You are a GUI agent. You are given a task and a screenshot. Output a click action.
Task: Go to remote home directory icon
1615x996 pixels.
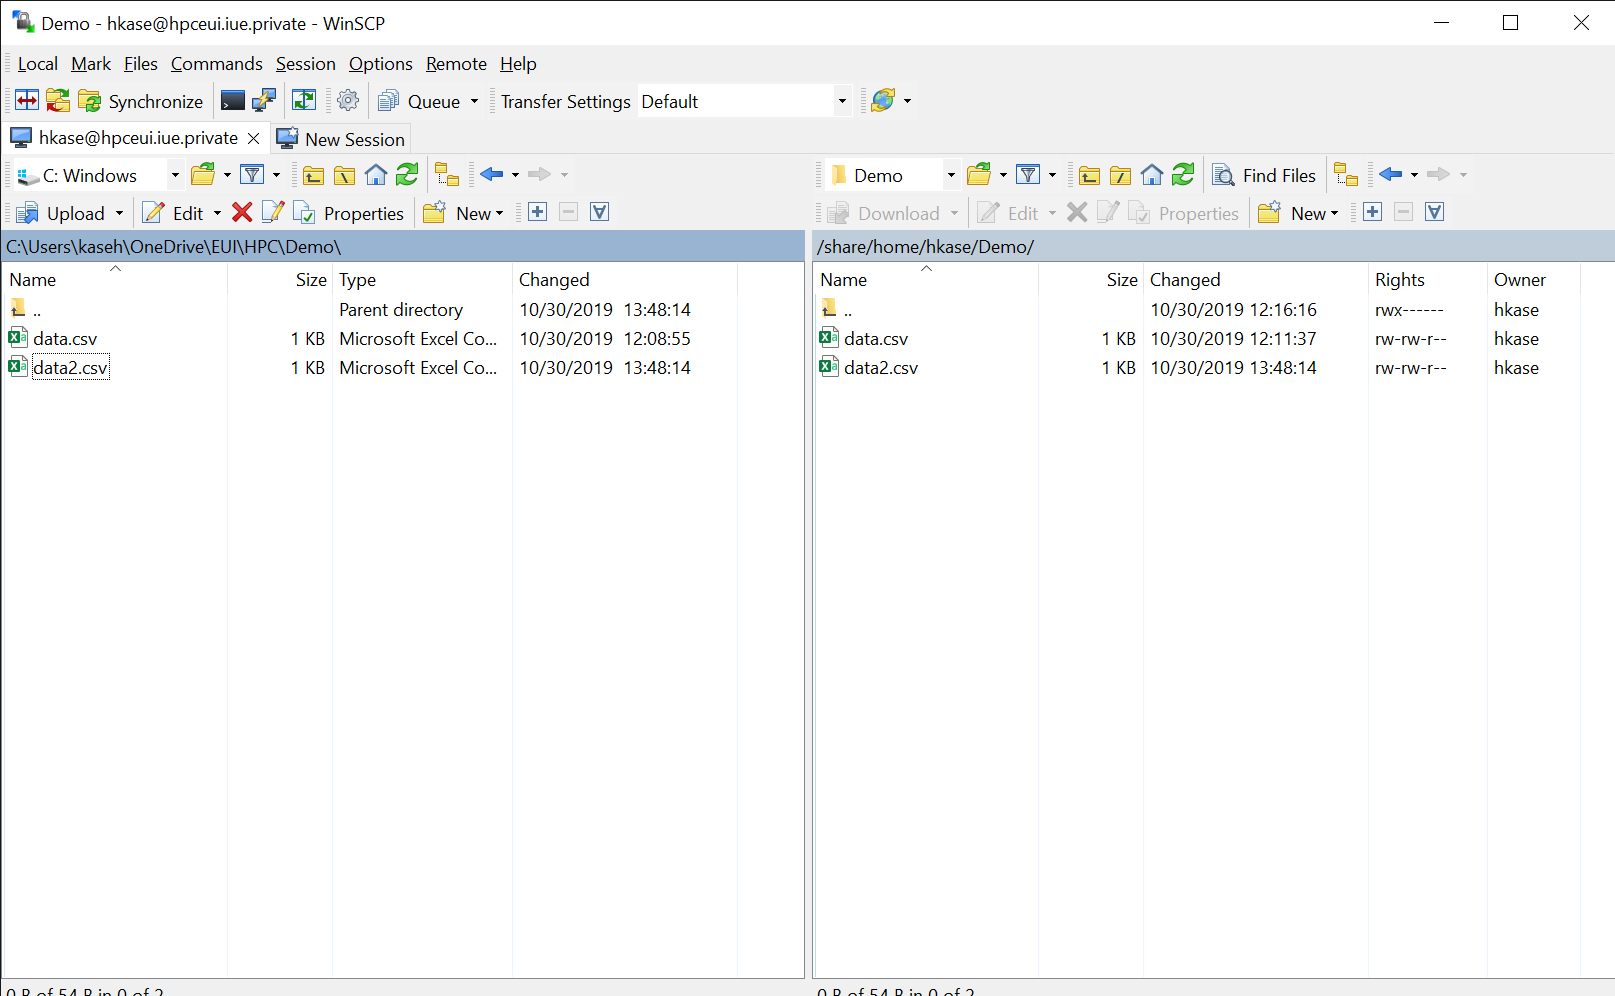pyautogui.click(x=1152, y=175)
